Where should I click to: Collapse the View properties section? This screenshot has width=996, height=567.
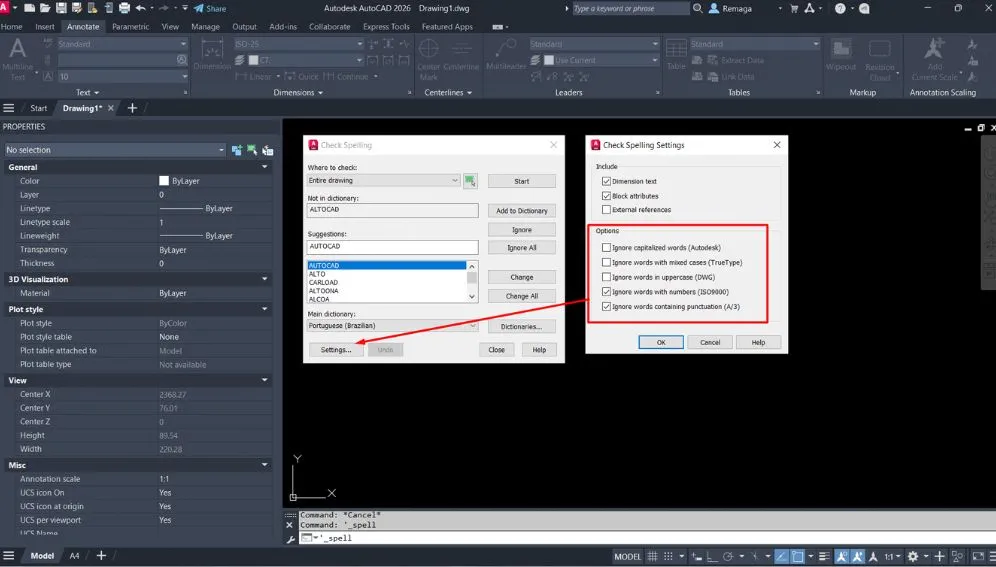point(264,380)
